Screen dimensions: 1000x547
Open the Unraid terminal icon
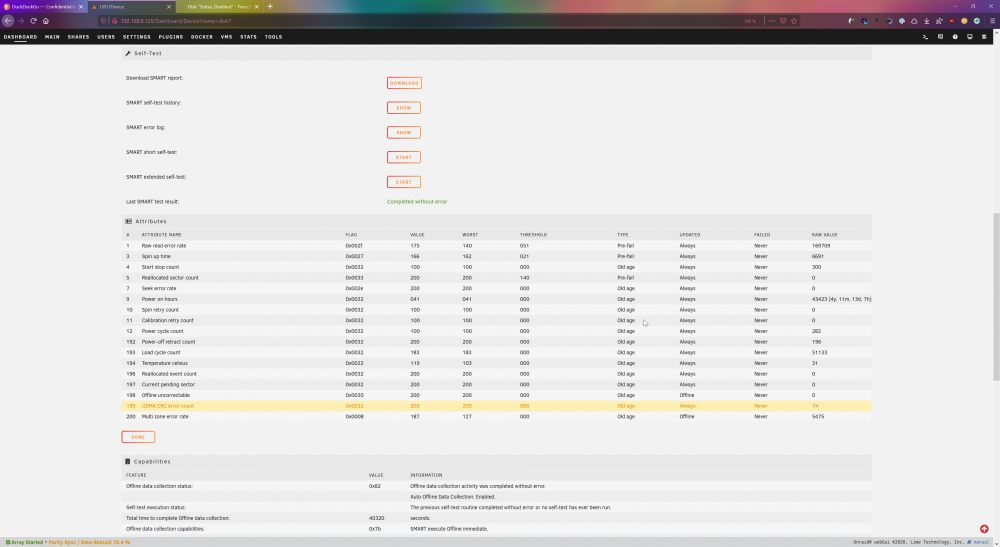click(x=925, y=37)
